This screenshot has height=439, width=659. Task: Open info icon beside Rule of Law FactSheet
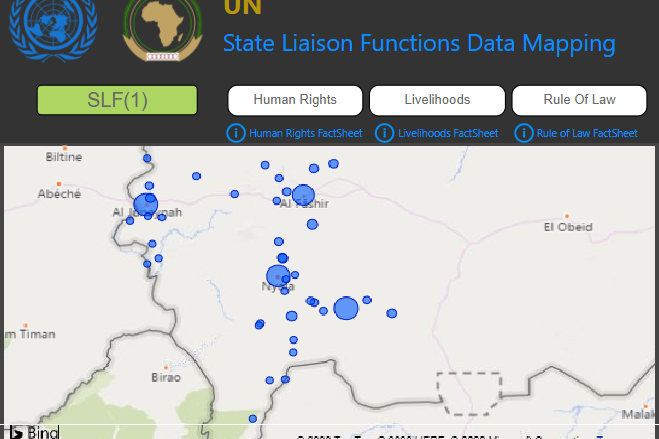point(523,133)
